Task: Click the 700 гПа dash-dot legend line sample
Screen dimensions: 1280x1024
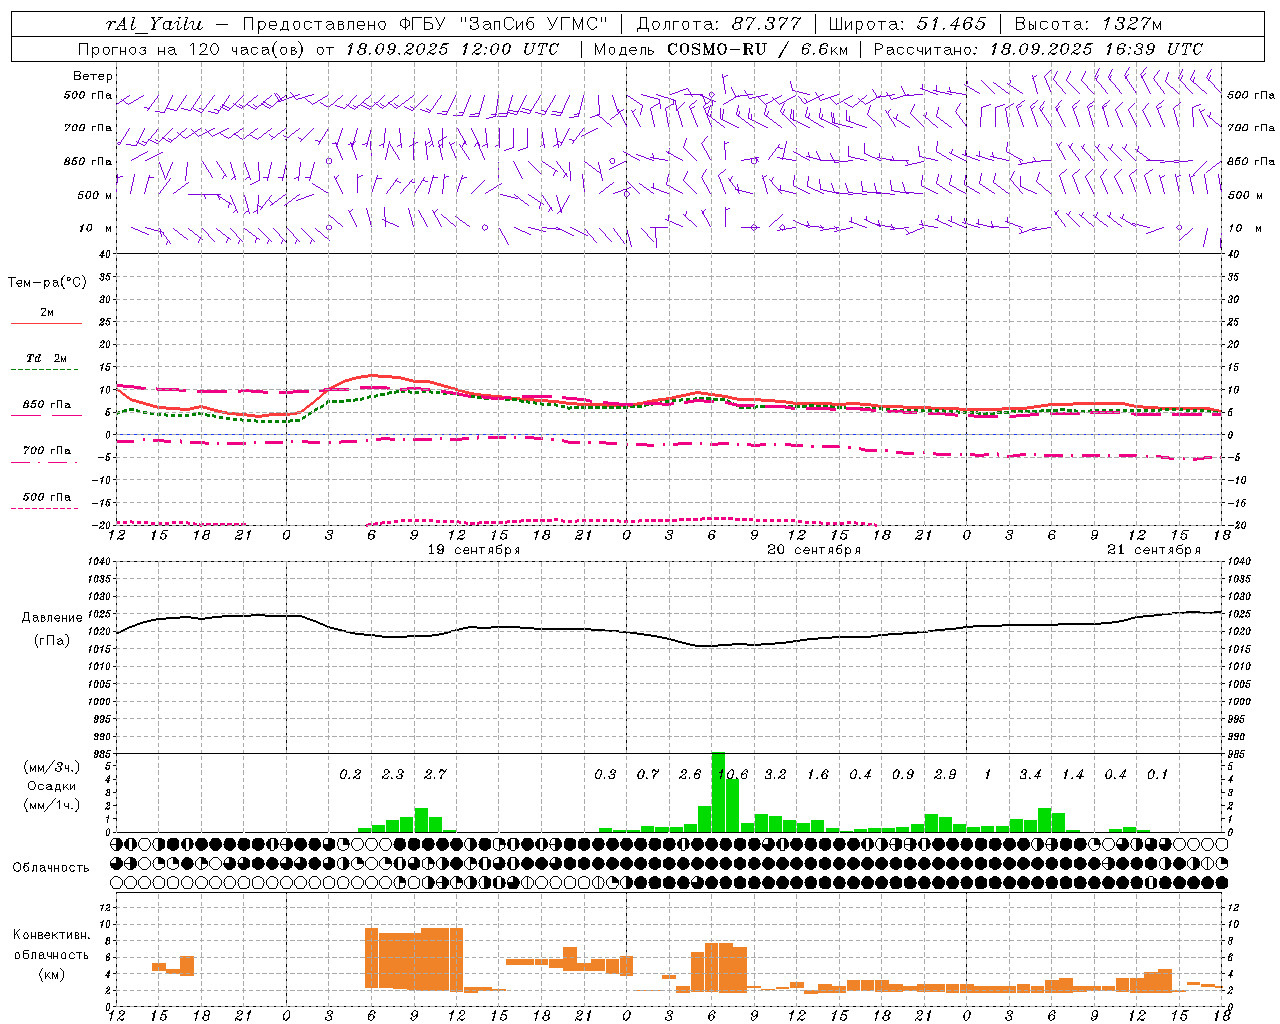Action: coord(46,463)
